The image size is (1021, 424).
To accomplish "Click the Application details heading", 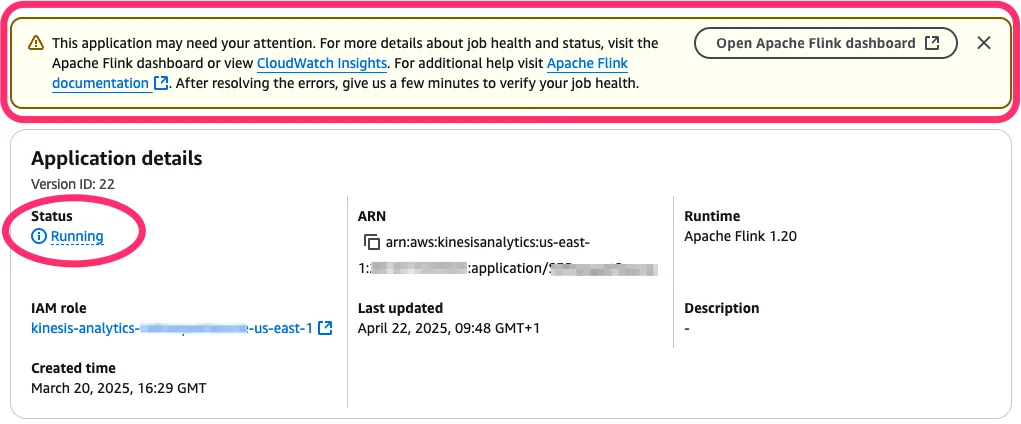I will 117,158.
